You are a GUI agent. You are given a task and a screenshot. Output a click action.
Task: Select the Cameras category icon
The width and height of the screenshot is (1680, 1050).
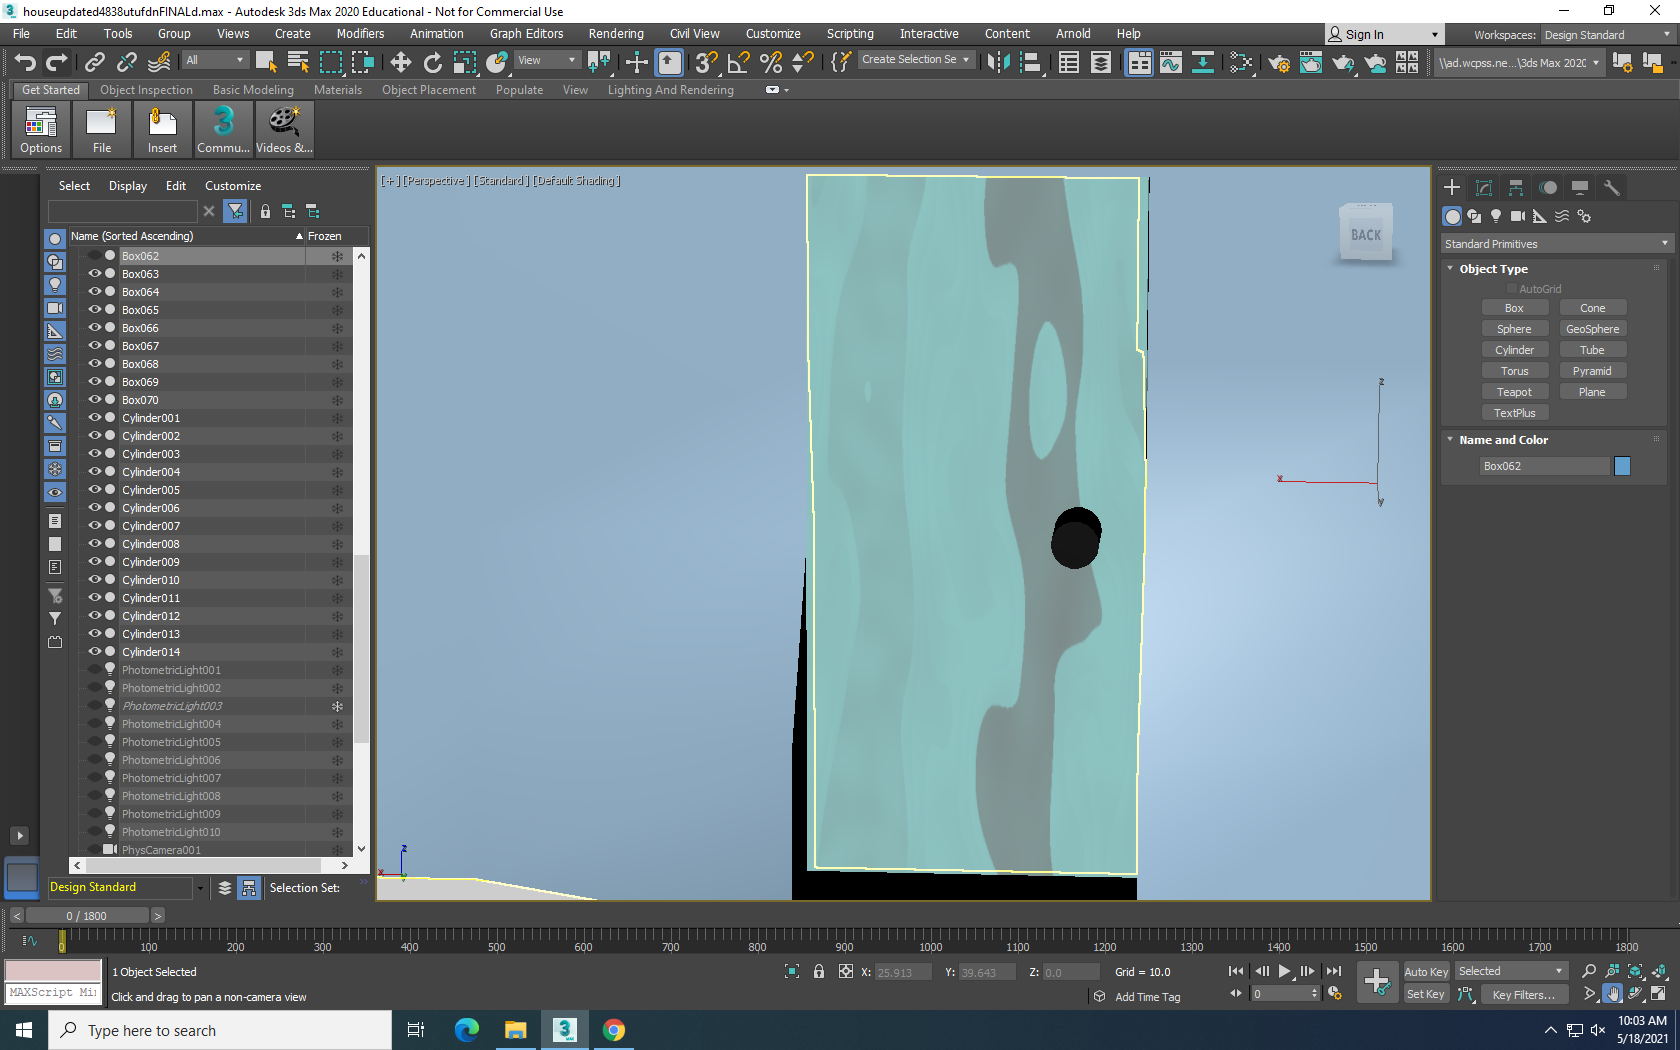point(1518,216)
